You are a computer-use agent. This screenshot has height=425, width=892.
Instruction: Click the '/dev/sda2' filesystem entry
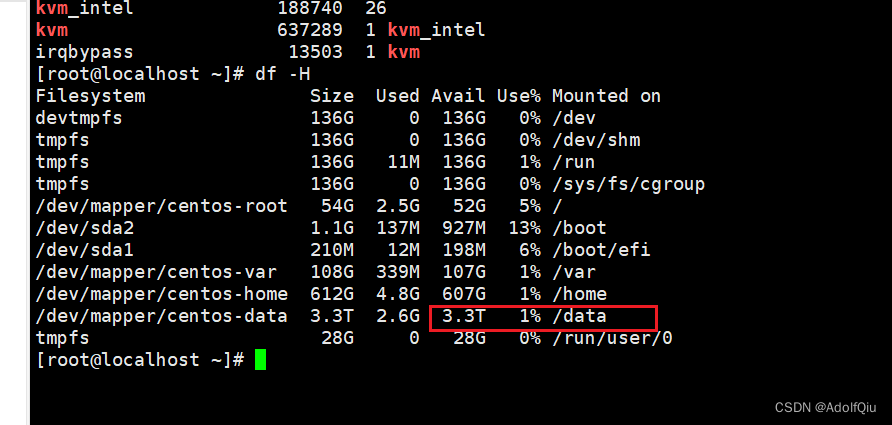pyautogui.click(x=85, y=228)
